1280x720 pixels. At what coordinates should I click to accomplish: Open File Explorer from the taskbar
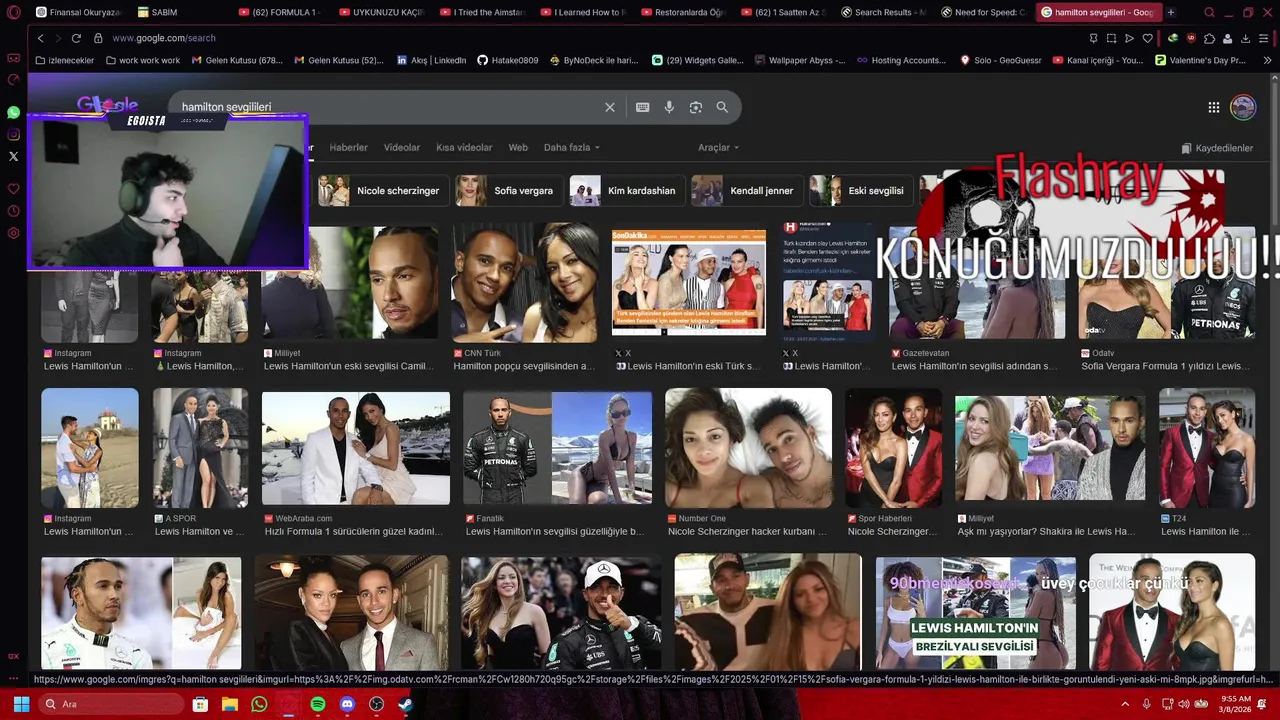coord(230,704)
